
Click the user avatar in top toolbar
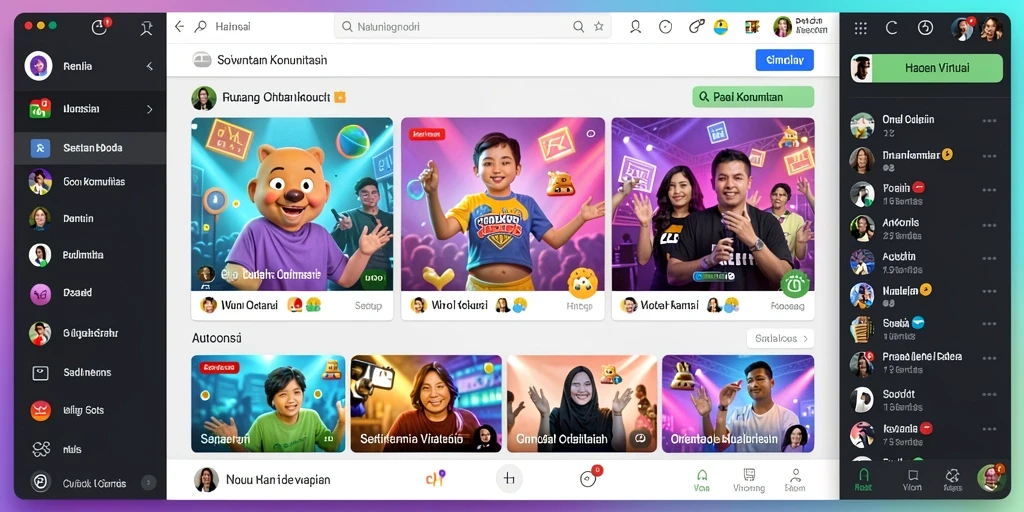782,27
